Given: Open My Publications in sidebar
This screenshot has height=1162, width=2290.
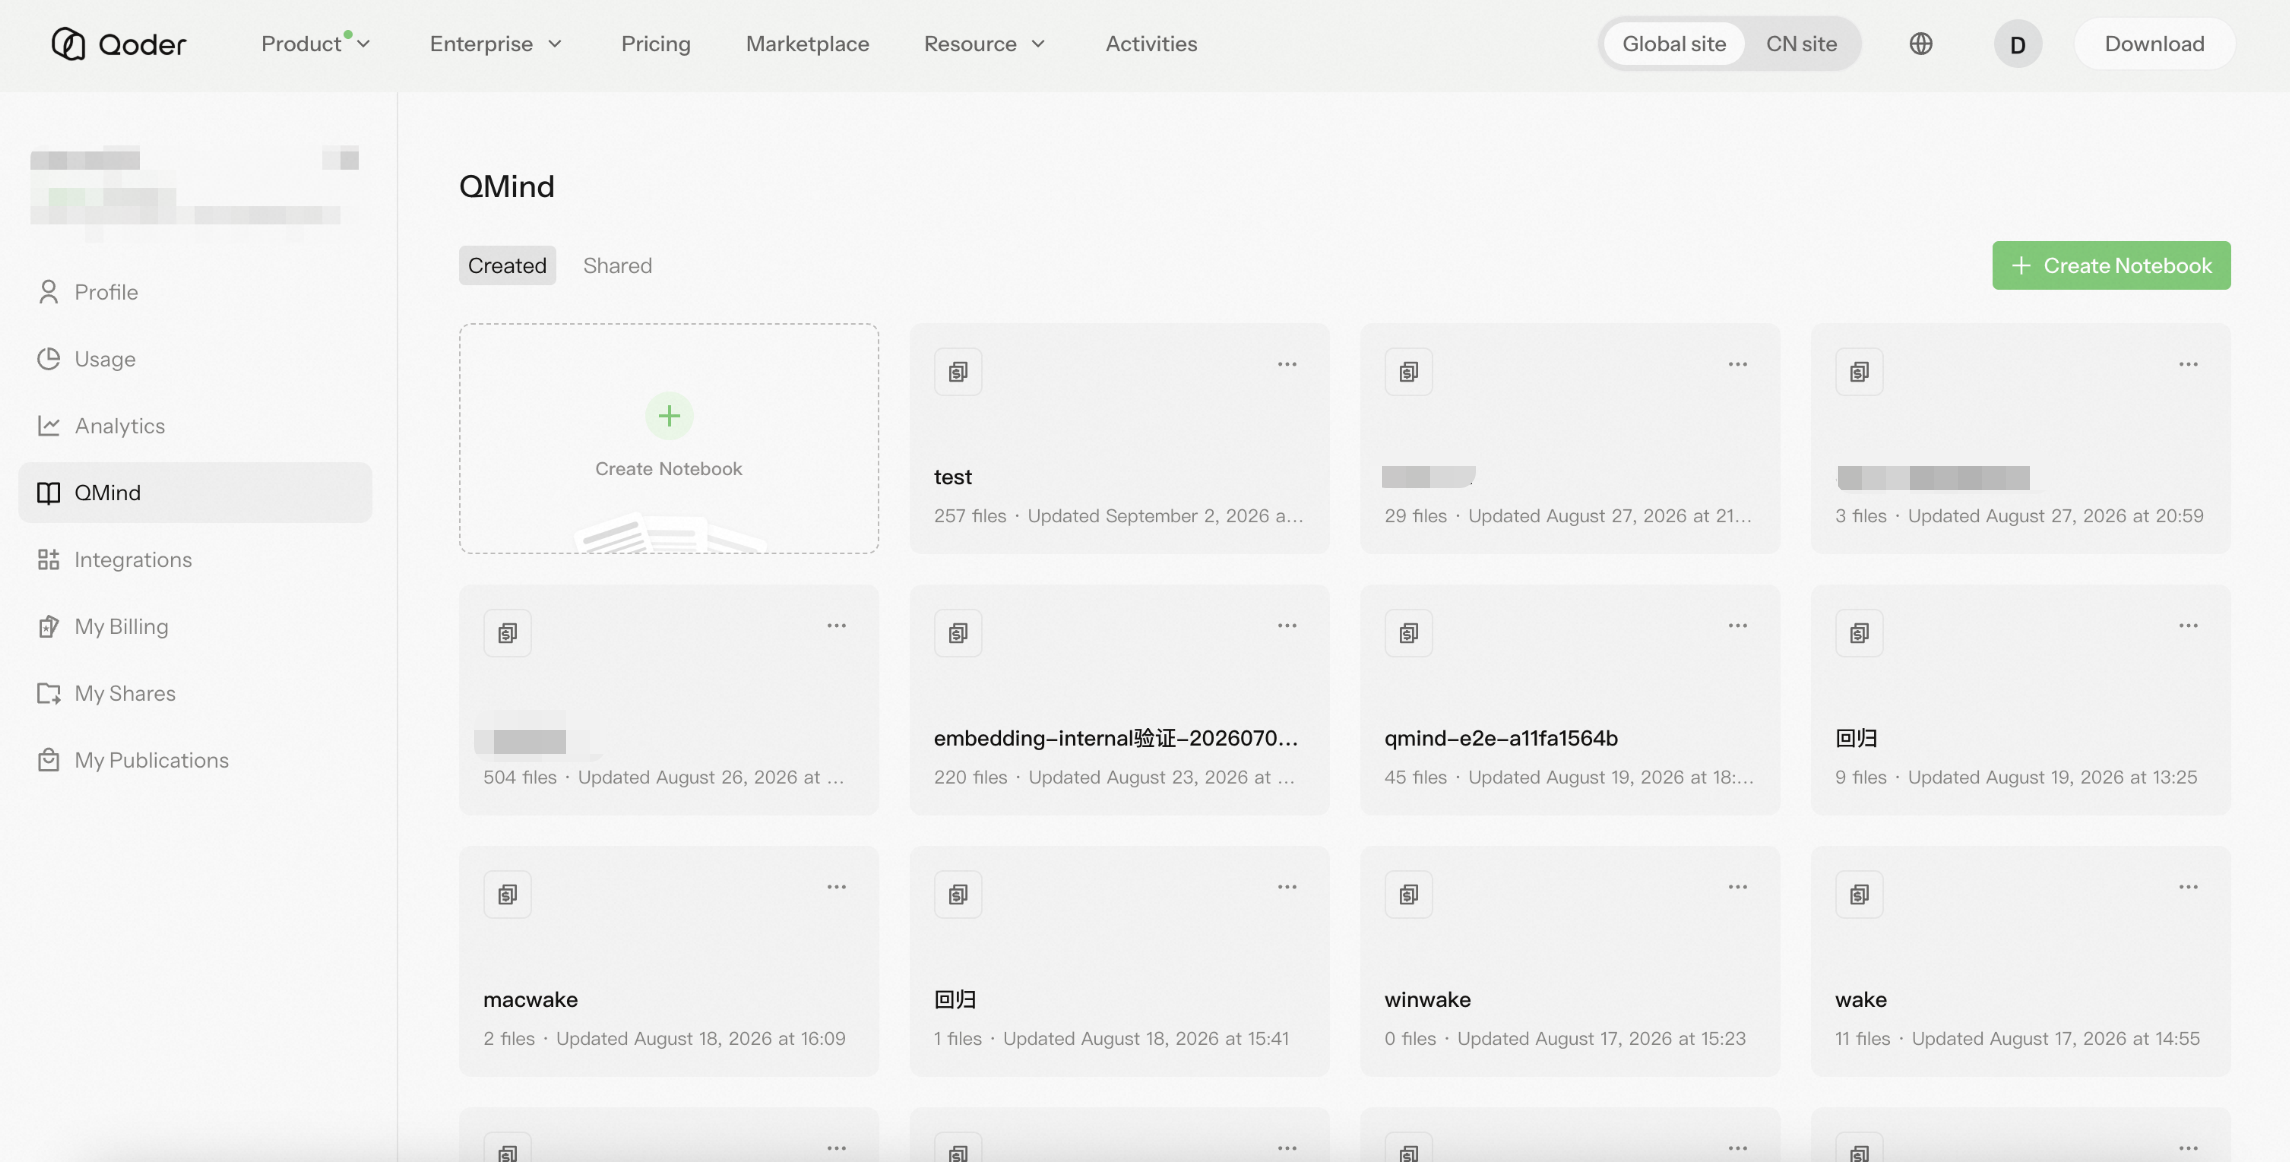Looking at the screenshot, I should (195, 761).
